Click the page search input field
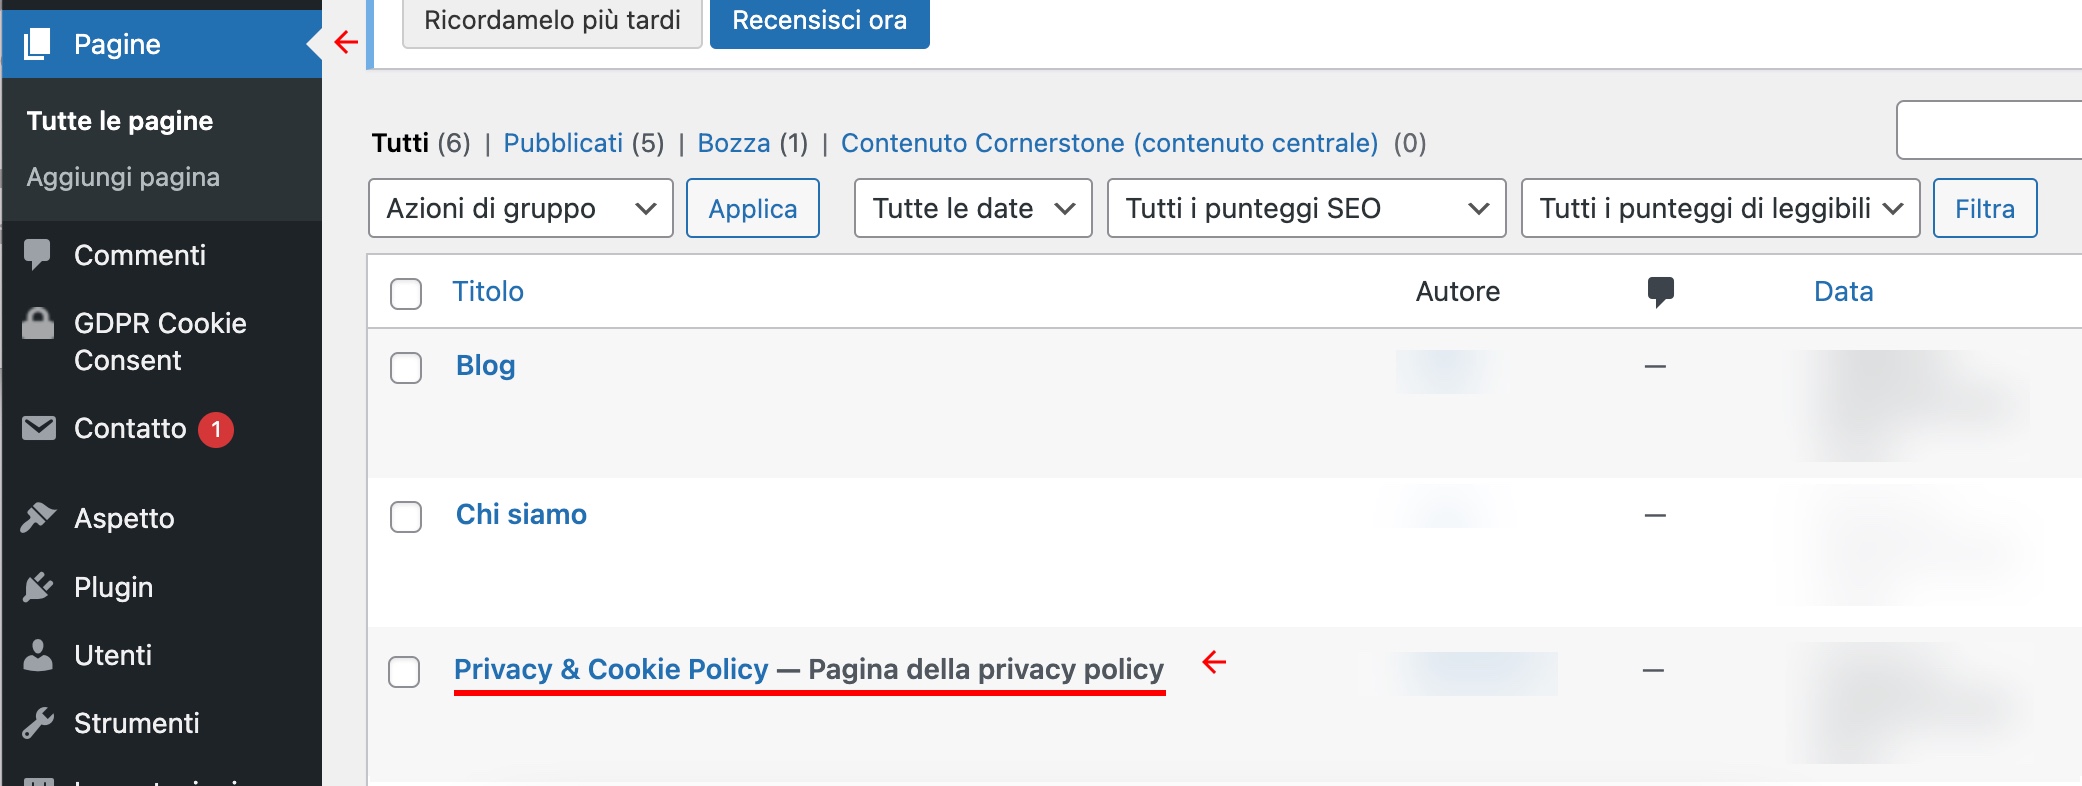The width and height of the screenshot is (2082, 786). [x=1989, y=130]
